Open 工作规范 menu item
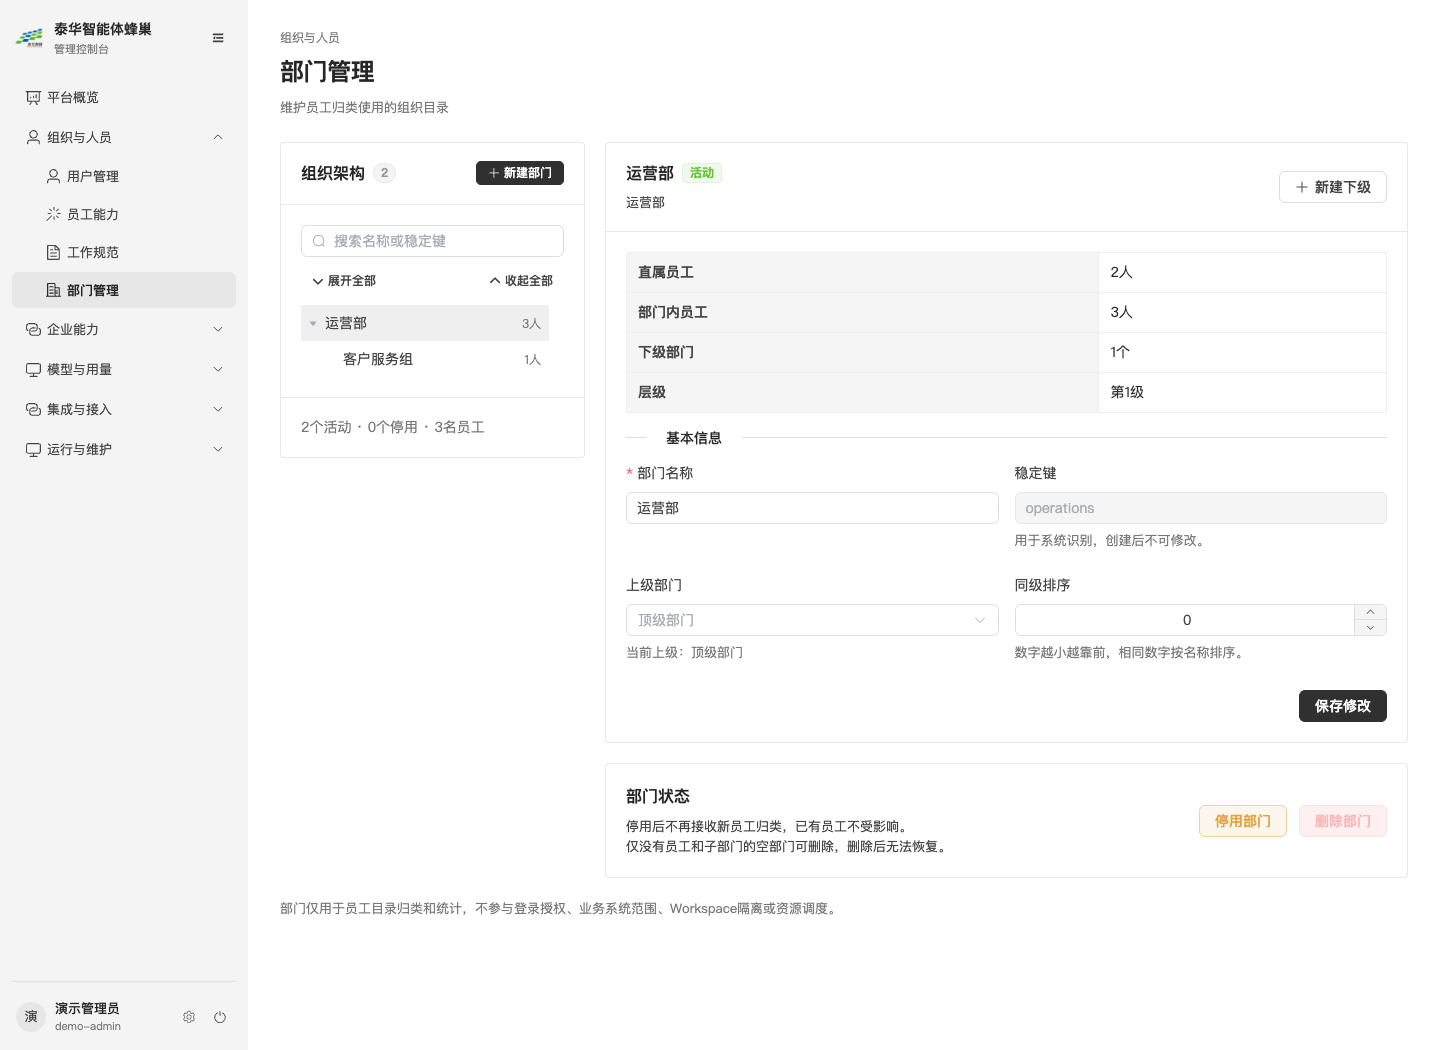 click(124, 252)
